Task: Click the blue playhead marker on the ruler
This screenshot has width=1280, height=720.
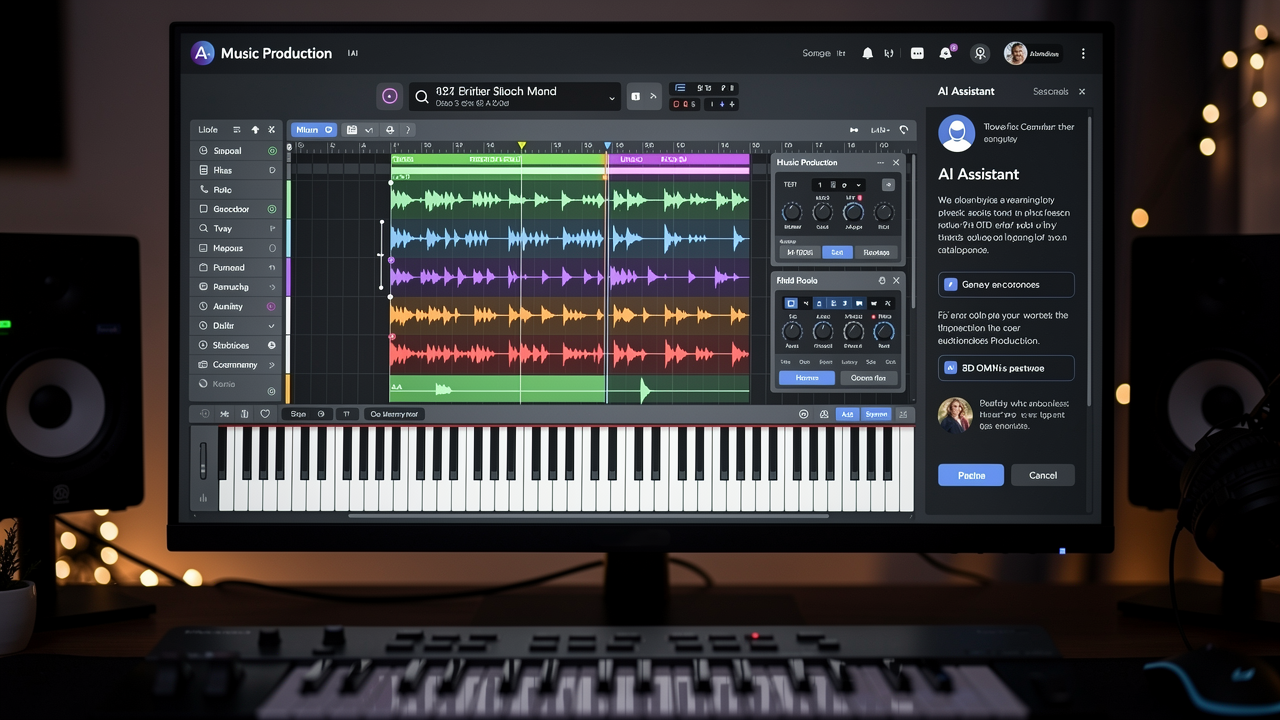Action: click(607, 146)
